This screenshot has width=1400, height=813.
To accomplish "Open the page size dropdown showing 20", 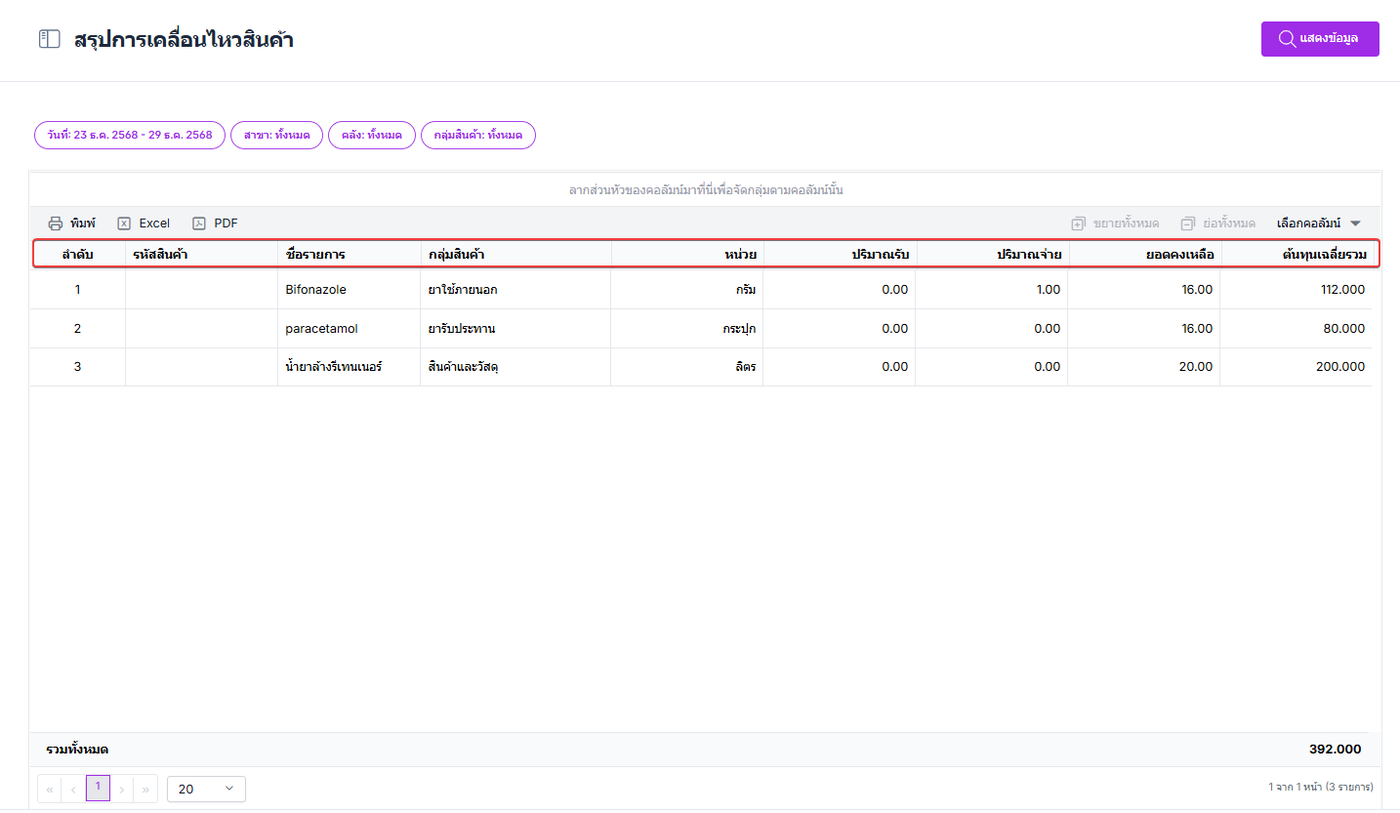I will pos(206,789).
